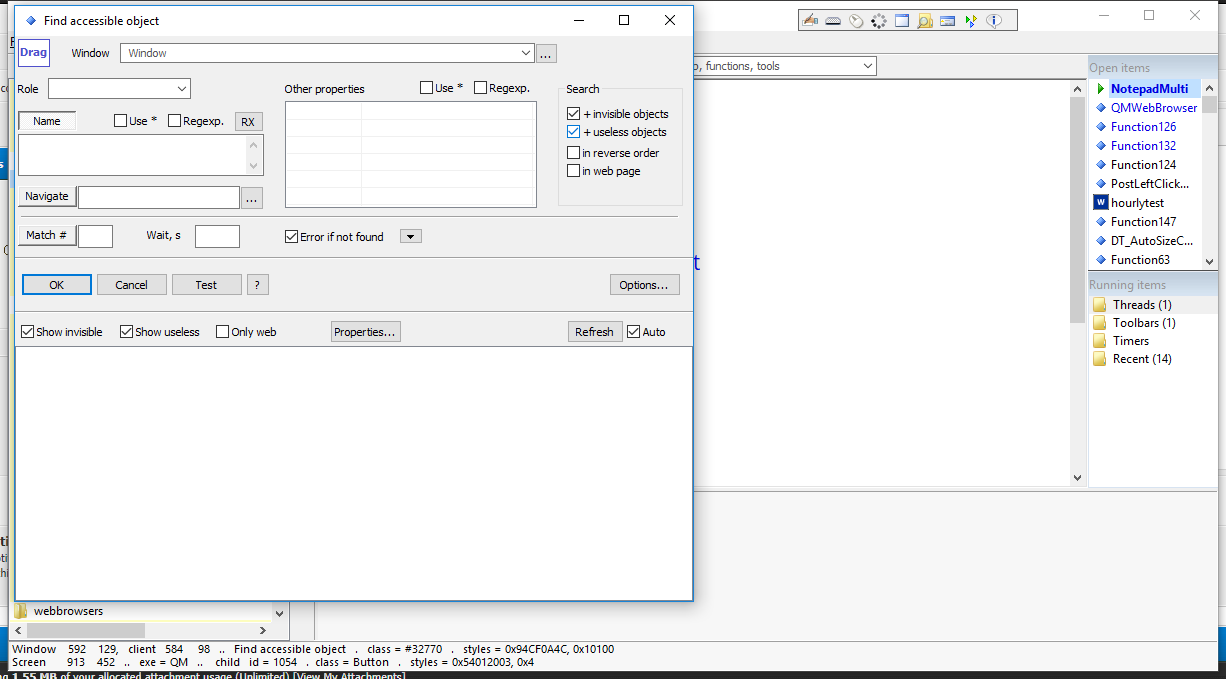Expand the Window combo box
The width and height of the screenshot is (1226, 679).
[526, 53]
